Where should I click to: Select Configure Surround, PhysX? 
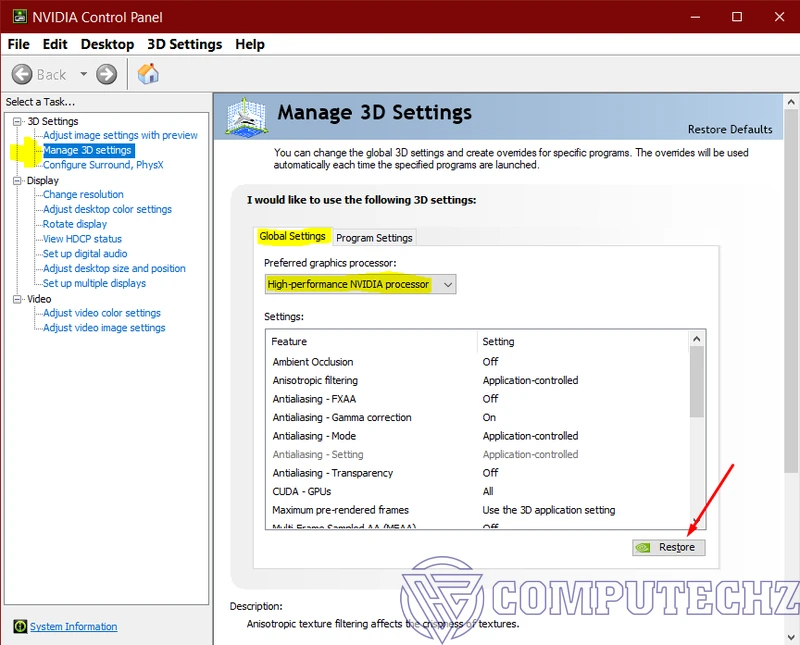click(x=103, y=165)
